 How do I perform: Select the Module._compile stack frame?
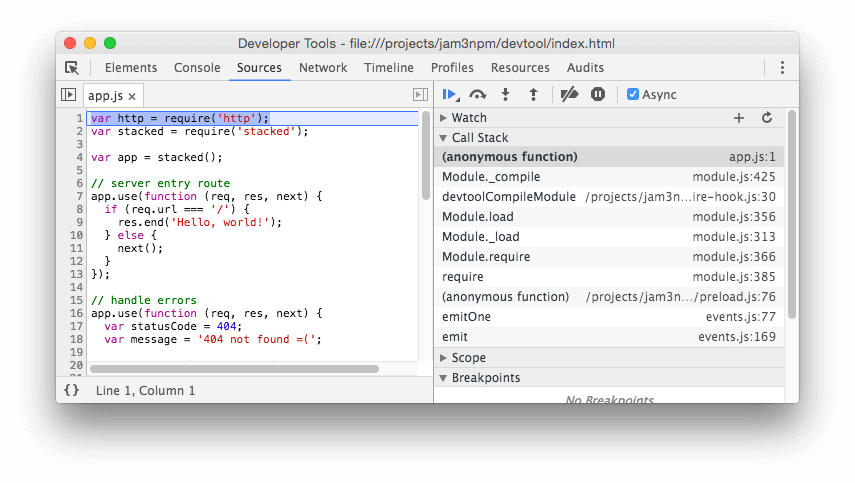(x=609, y=177)
